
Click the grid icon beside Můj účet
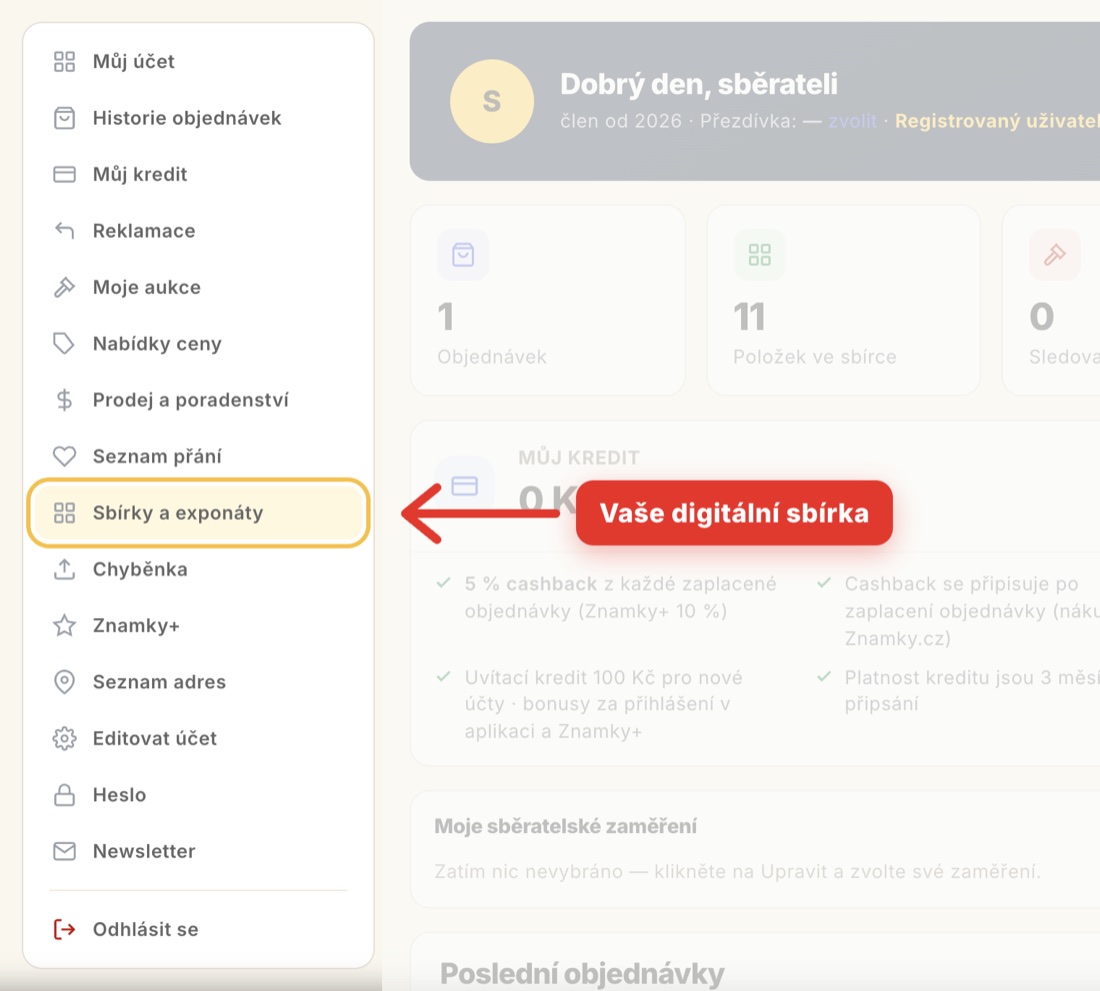pos(64,62)
